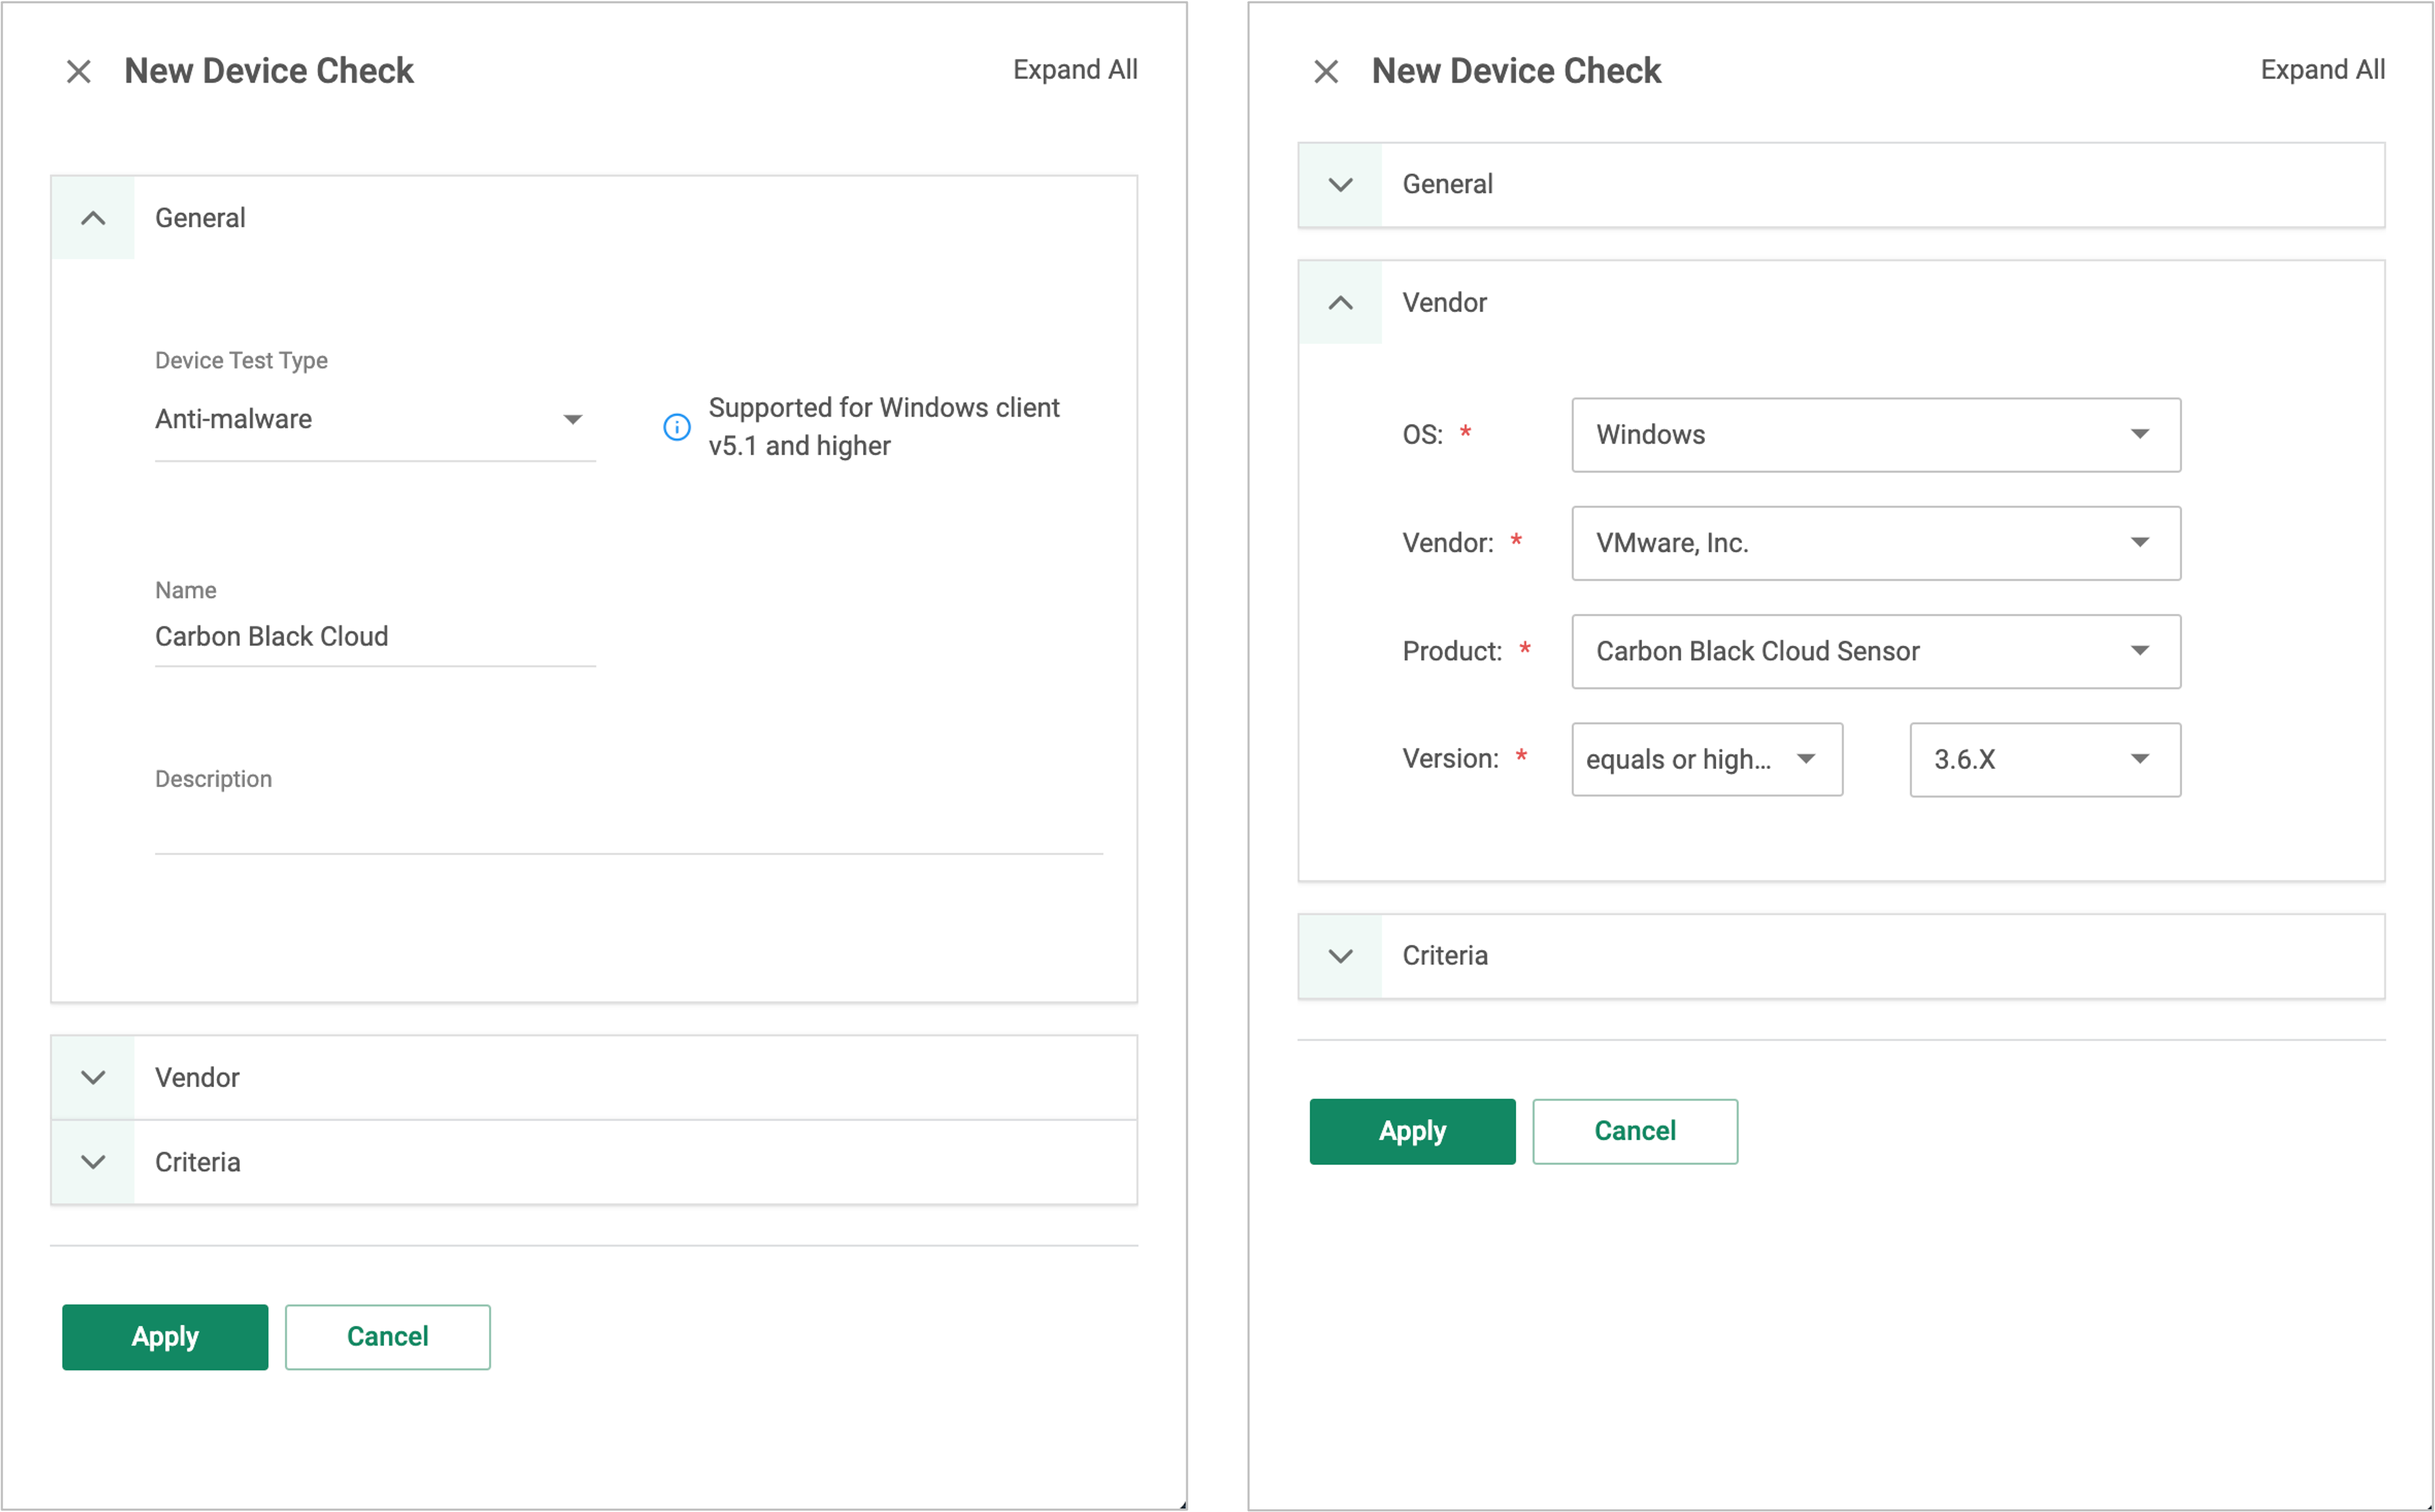The height and width of the screenshot is (1512, 2435).
Task: Click the 'OS:' field label
Action: coord(1422,435)
